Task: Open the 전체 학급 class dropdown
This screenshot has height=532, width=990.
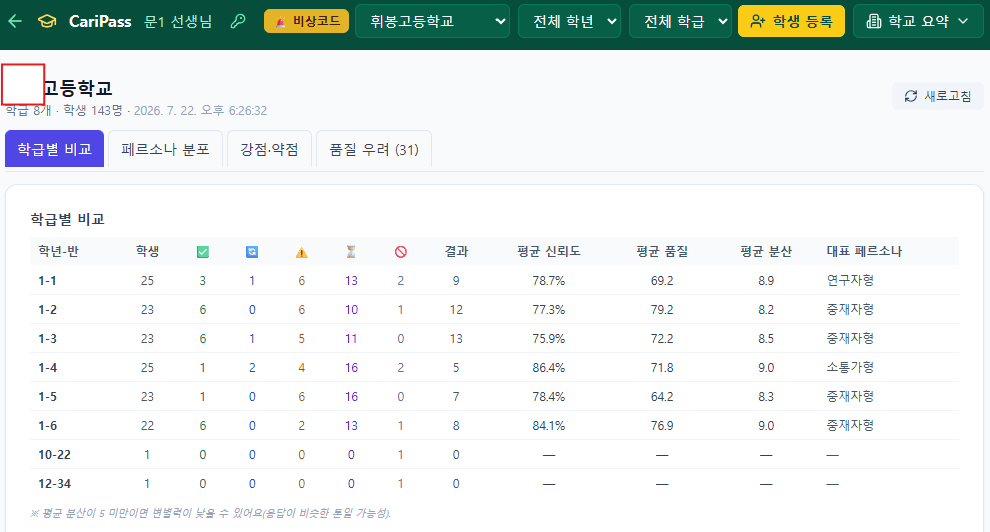Action: (680, 21)
